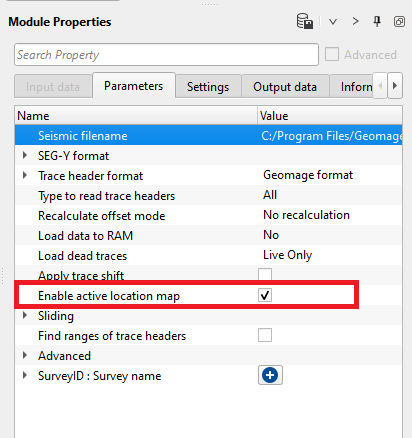Pin the Module Properties panel
This screenshot has width=412, height=438.
click(x=377, y=21)
